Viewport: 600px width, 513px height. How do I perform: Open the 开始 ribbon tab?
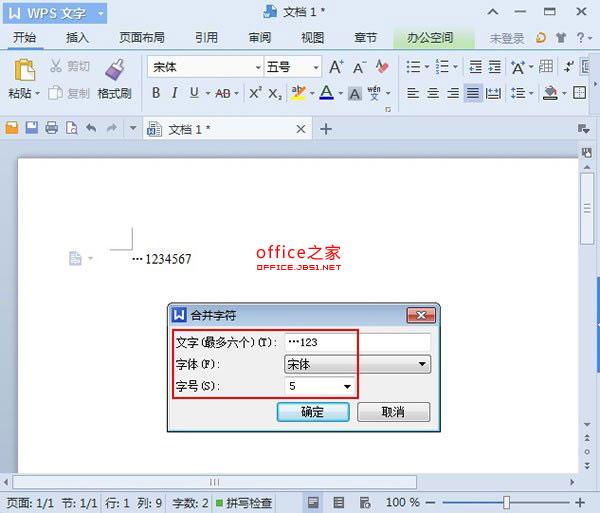point(24,38)
